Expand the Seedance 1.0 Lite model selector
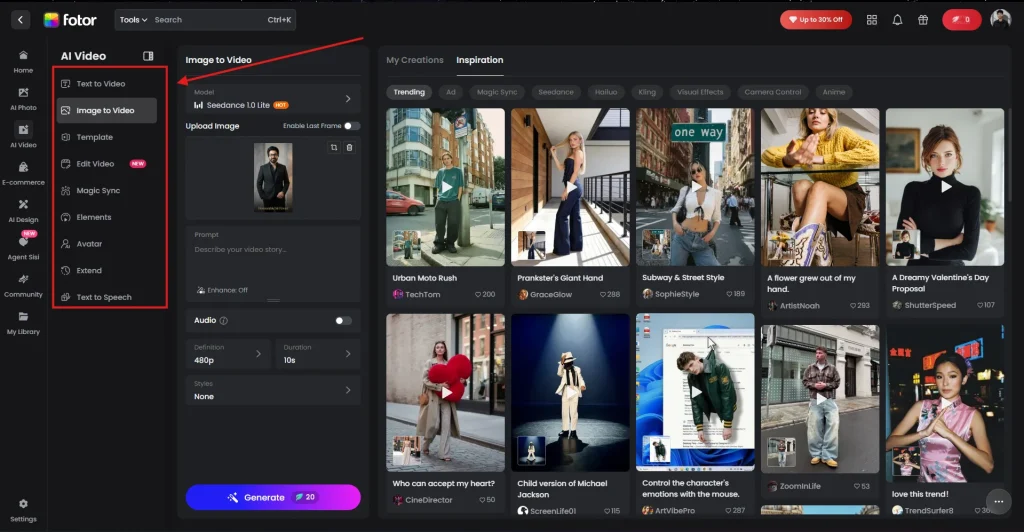Image resolution: width=1024 pixels, height=532 pixels. tap(273, 99)
